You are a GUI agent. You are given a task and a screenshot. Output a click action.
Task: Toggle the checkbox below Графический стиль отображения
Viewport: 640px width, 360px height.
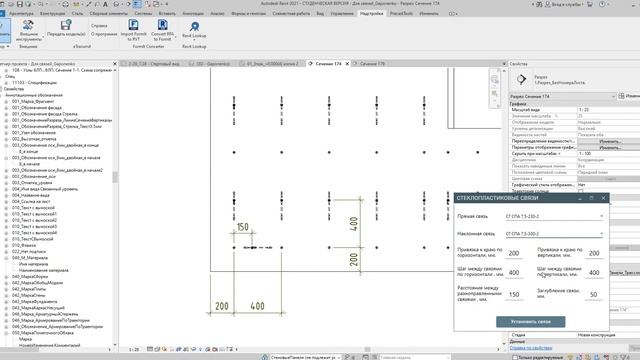580,191
